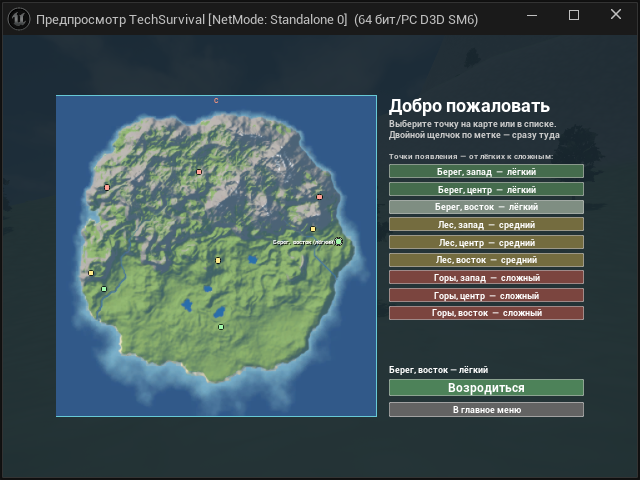Click the Добро пожаловать heading

tap(469, 106)
